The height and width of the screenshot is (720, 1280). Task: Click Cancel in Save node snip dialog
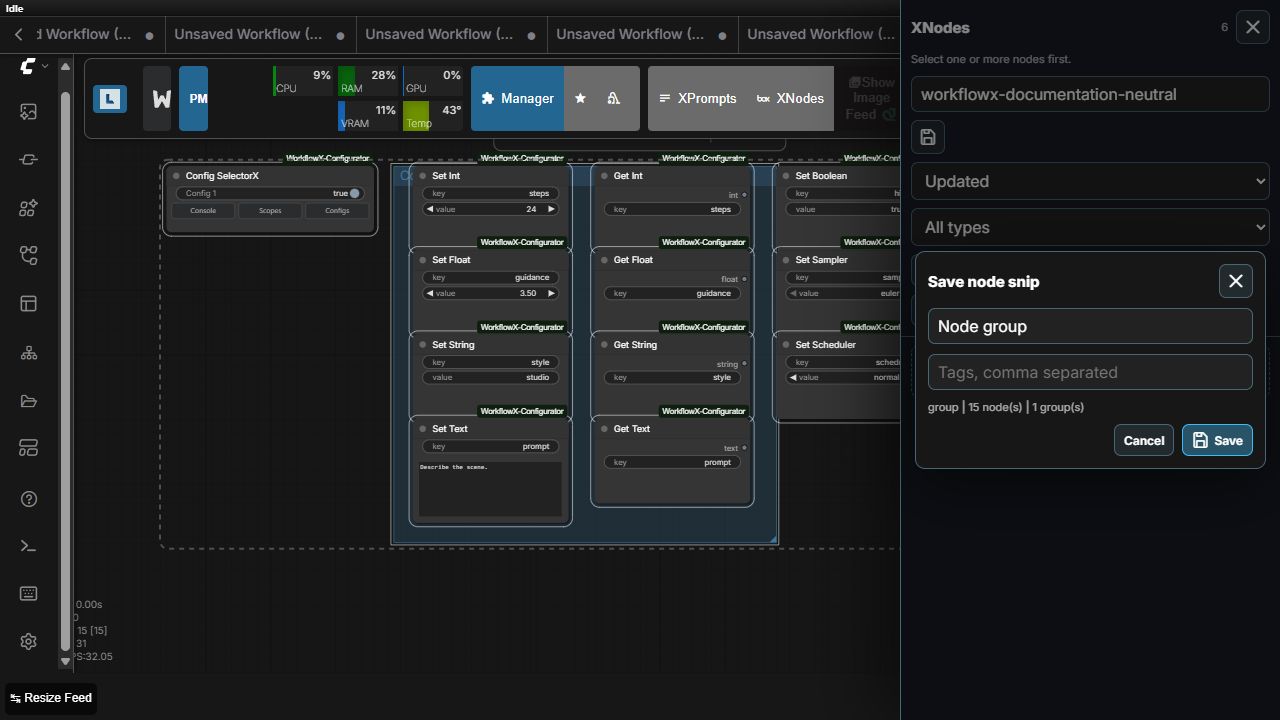1144,440
